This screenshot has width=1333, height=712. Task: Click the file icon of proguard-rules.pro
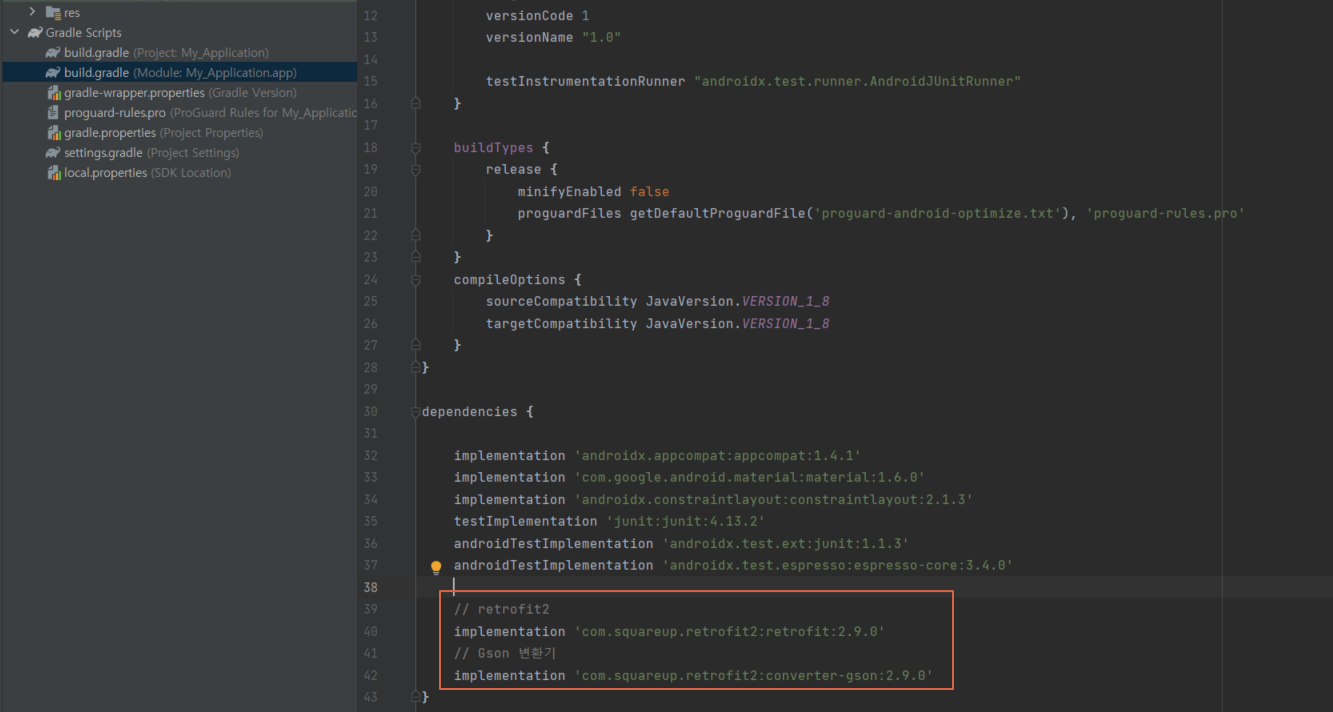coord(53,112)
